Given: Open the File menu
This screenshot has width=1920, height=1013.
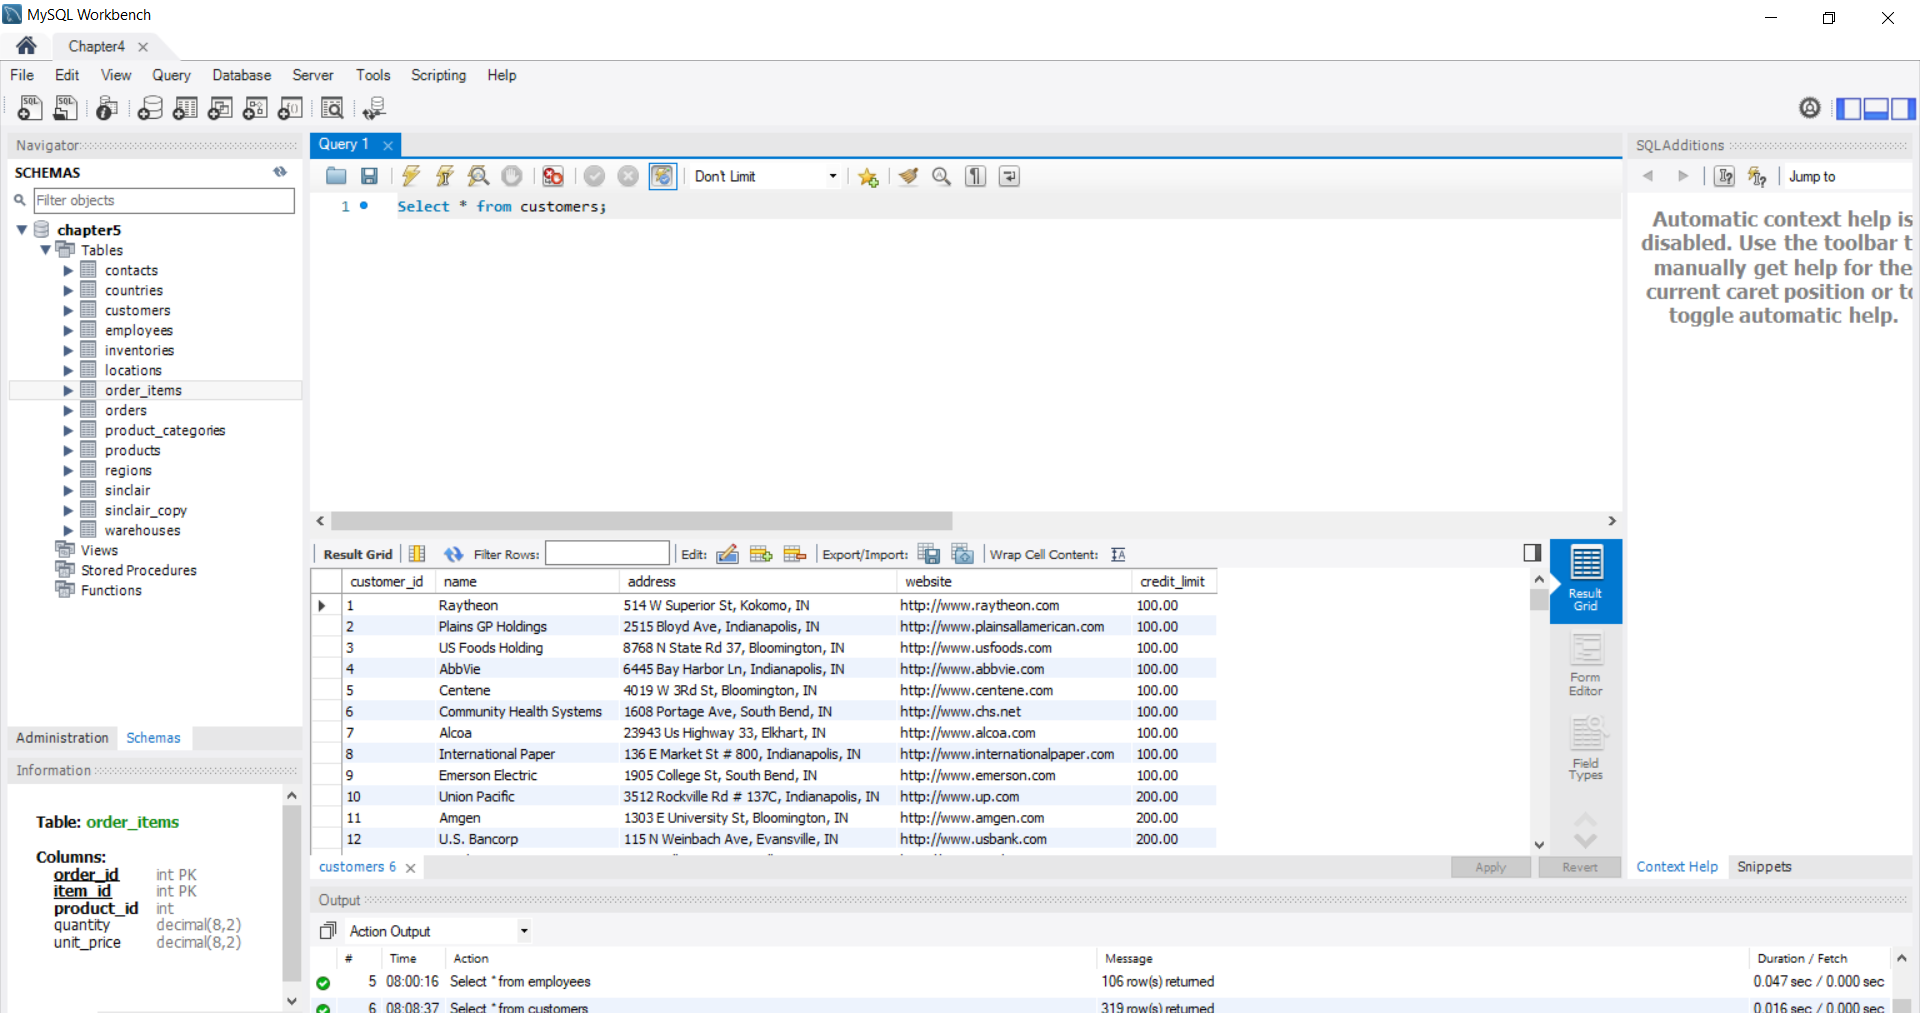Looking at the screenshot, I should (x=22, y=75).
